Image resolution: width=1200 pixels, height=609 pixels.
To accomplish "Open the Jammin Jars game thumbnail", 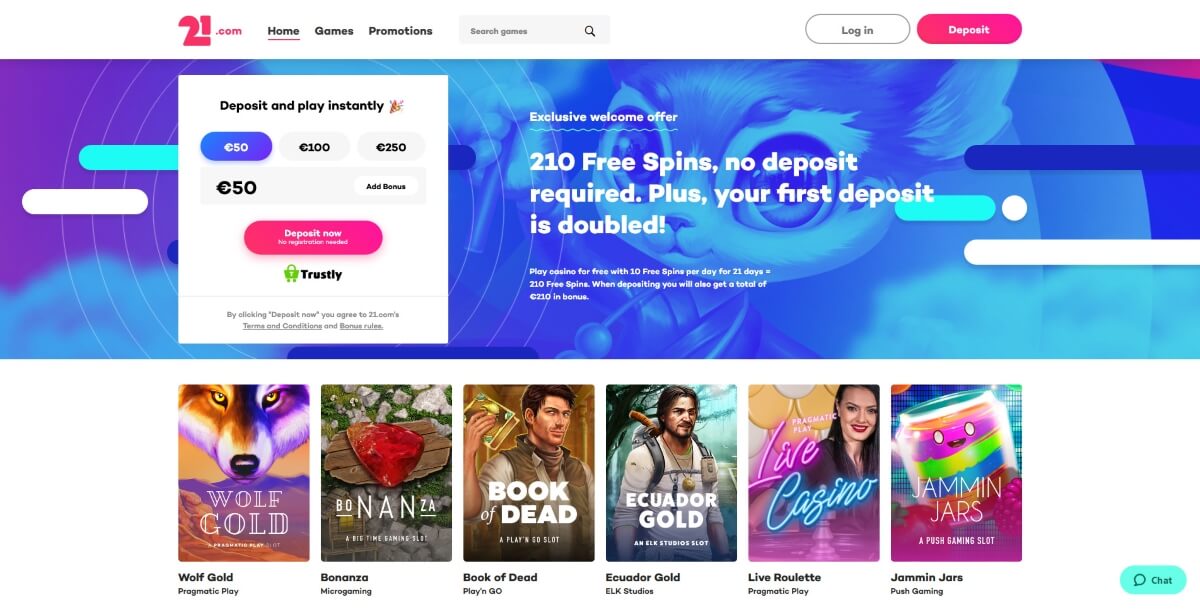I will [x=956, y=473].
